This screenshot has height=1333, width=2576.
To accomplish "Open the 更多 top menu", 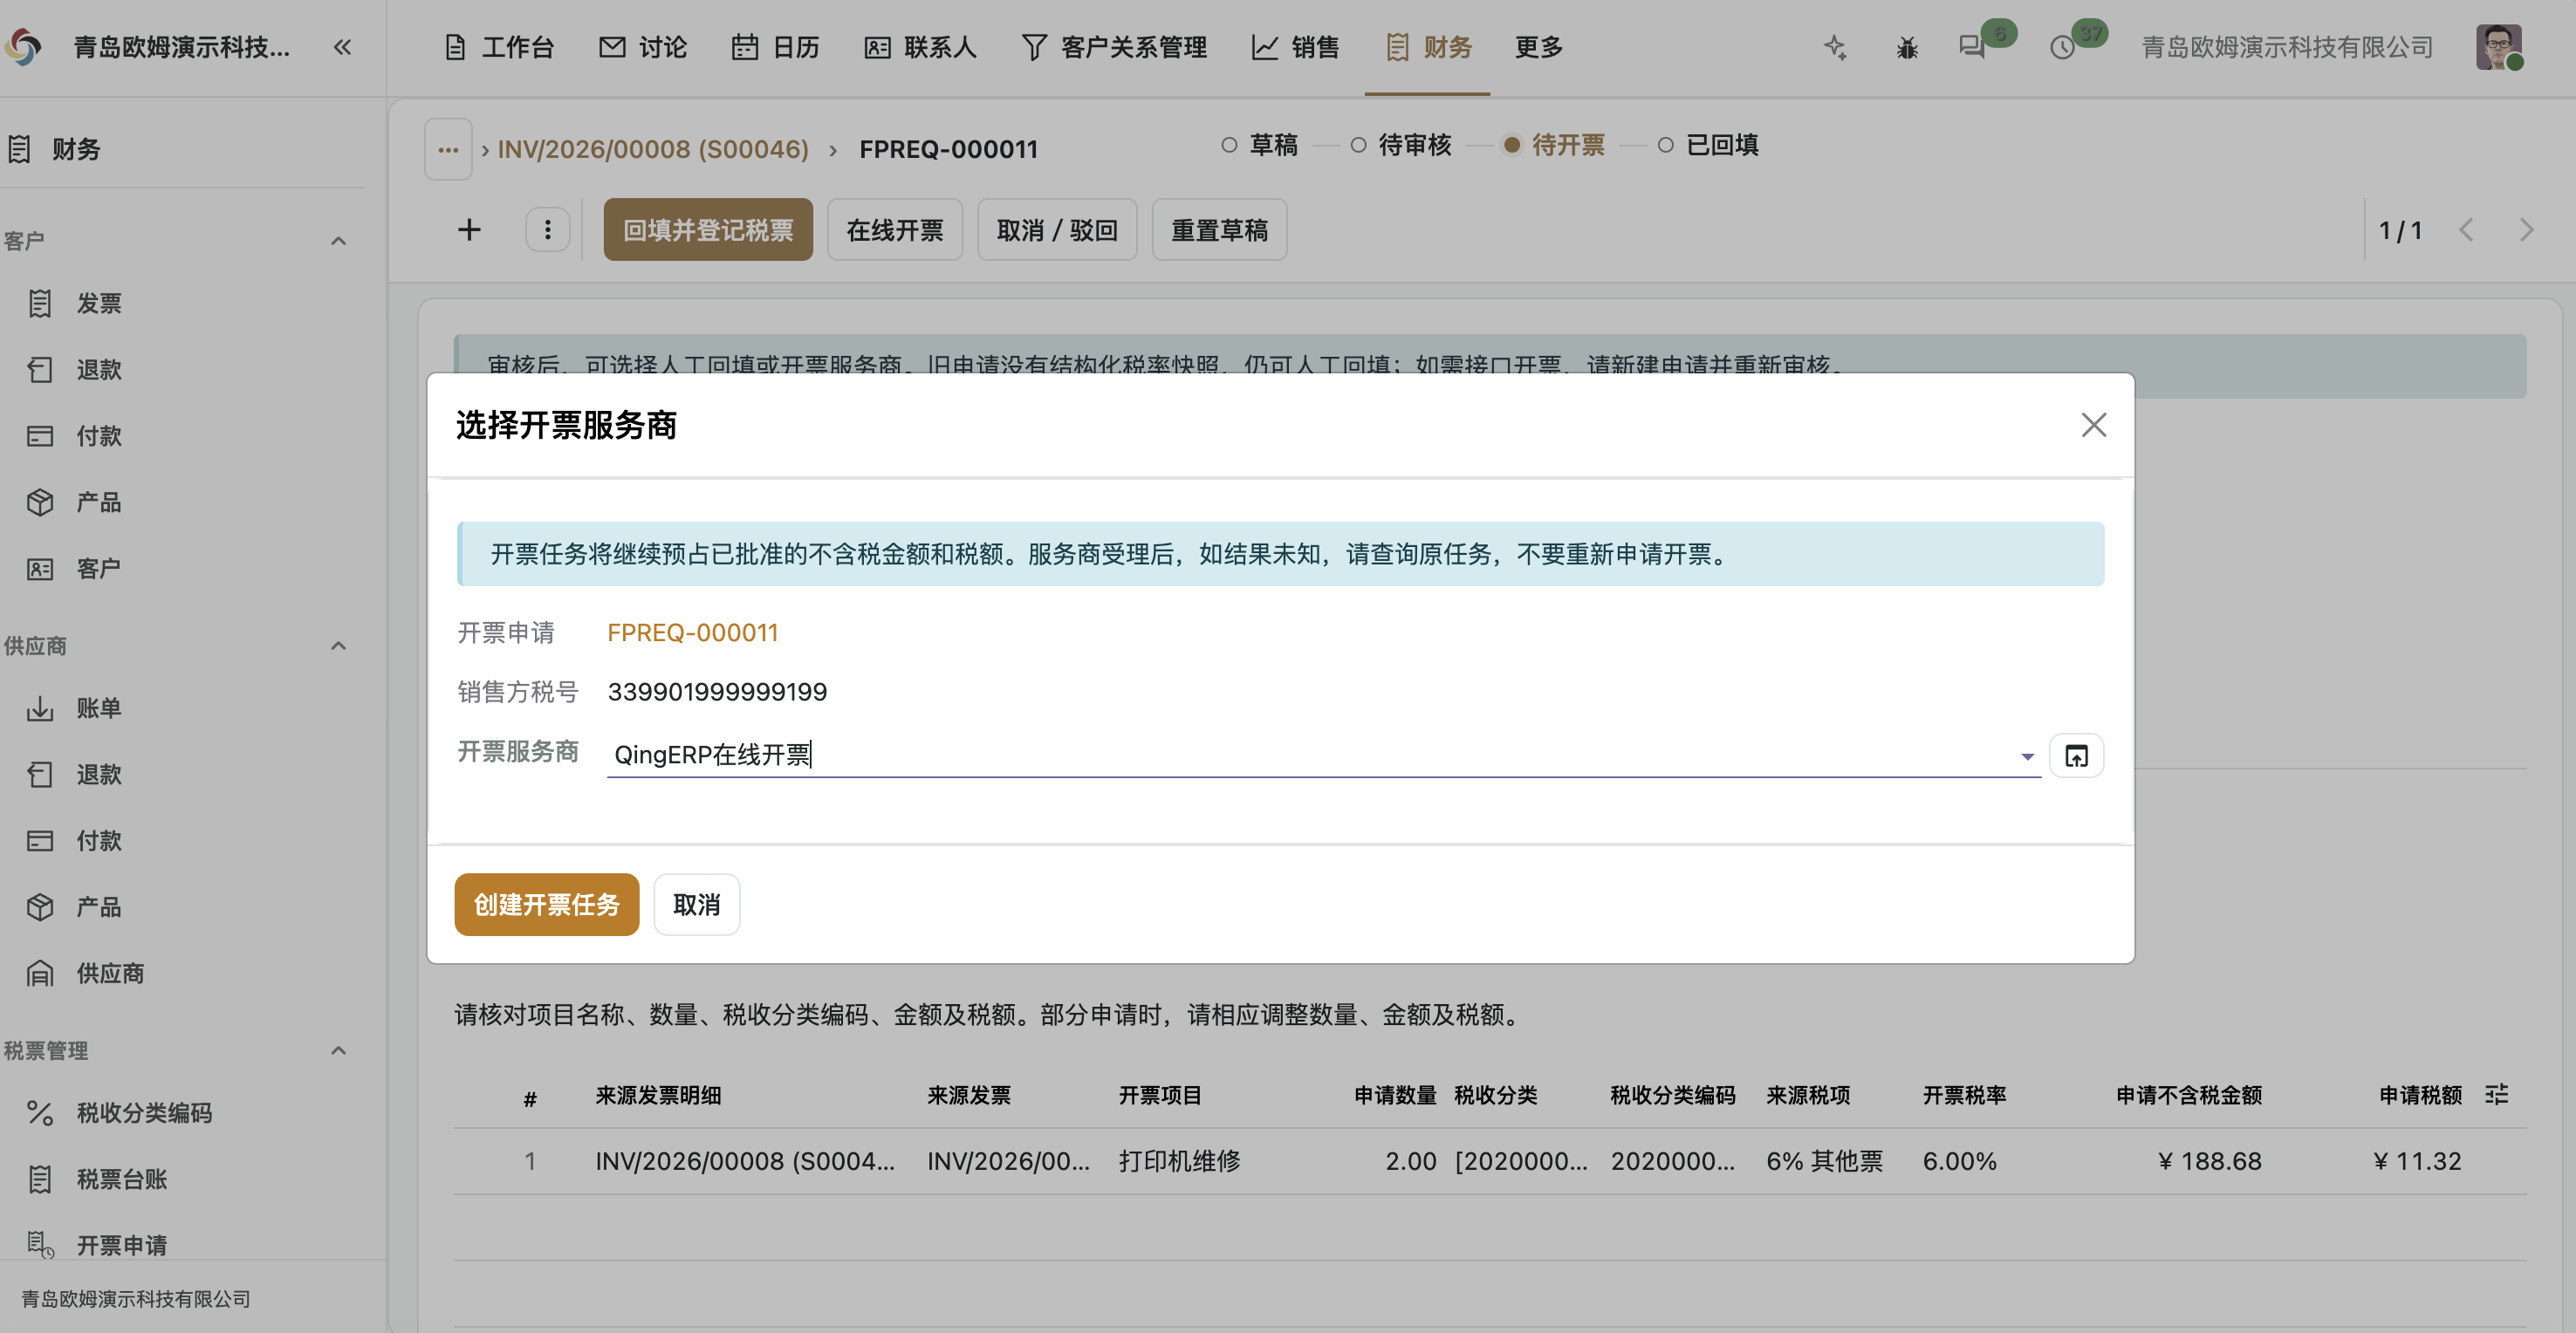I will [1538, 47].
